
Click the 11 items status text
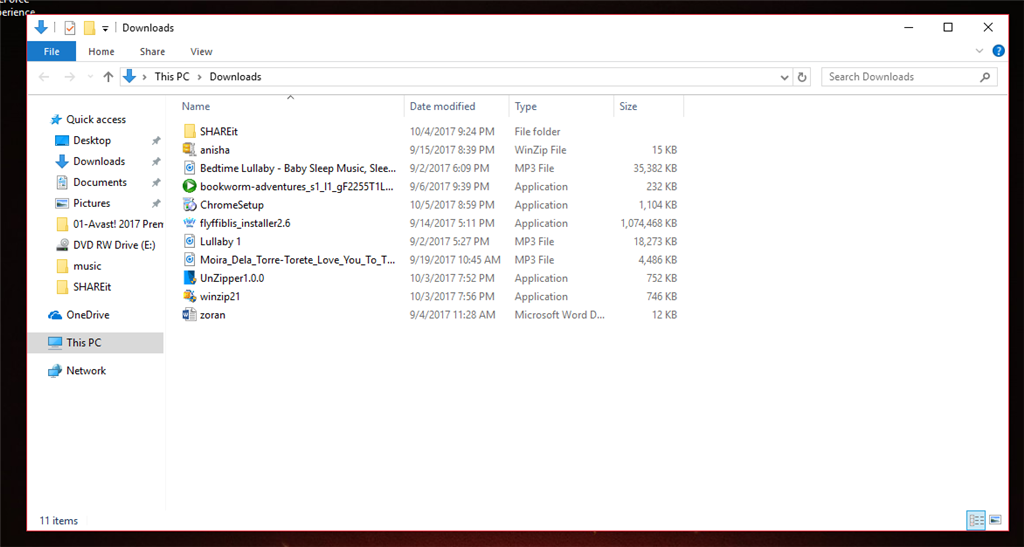coord(58,520)
